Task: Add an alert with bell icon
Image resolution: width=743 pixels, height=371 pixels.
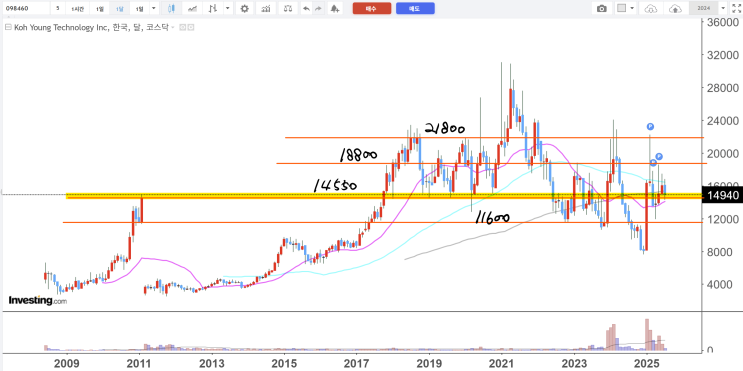Action: pos(335,8)
